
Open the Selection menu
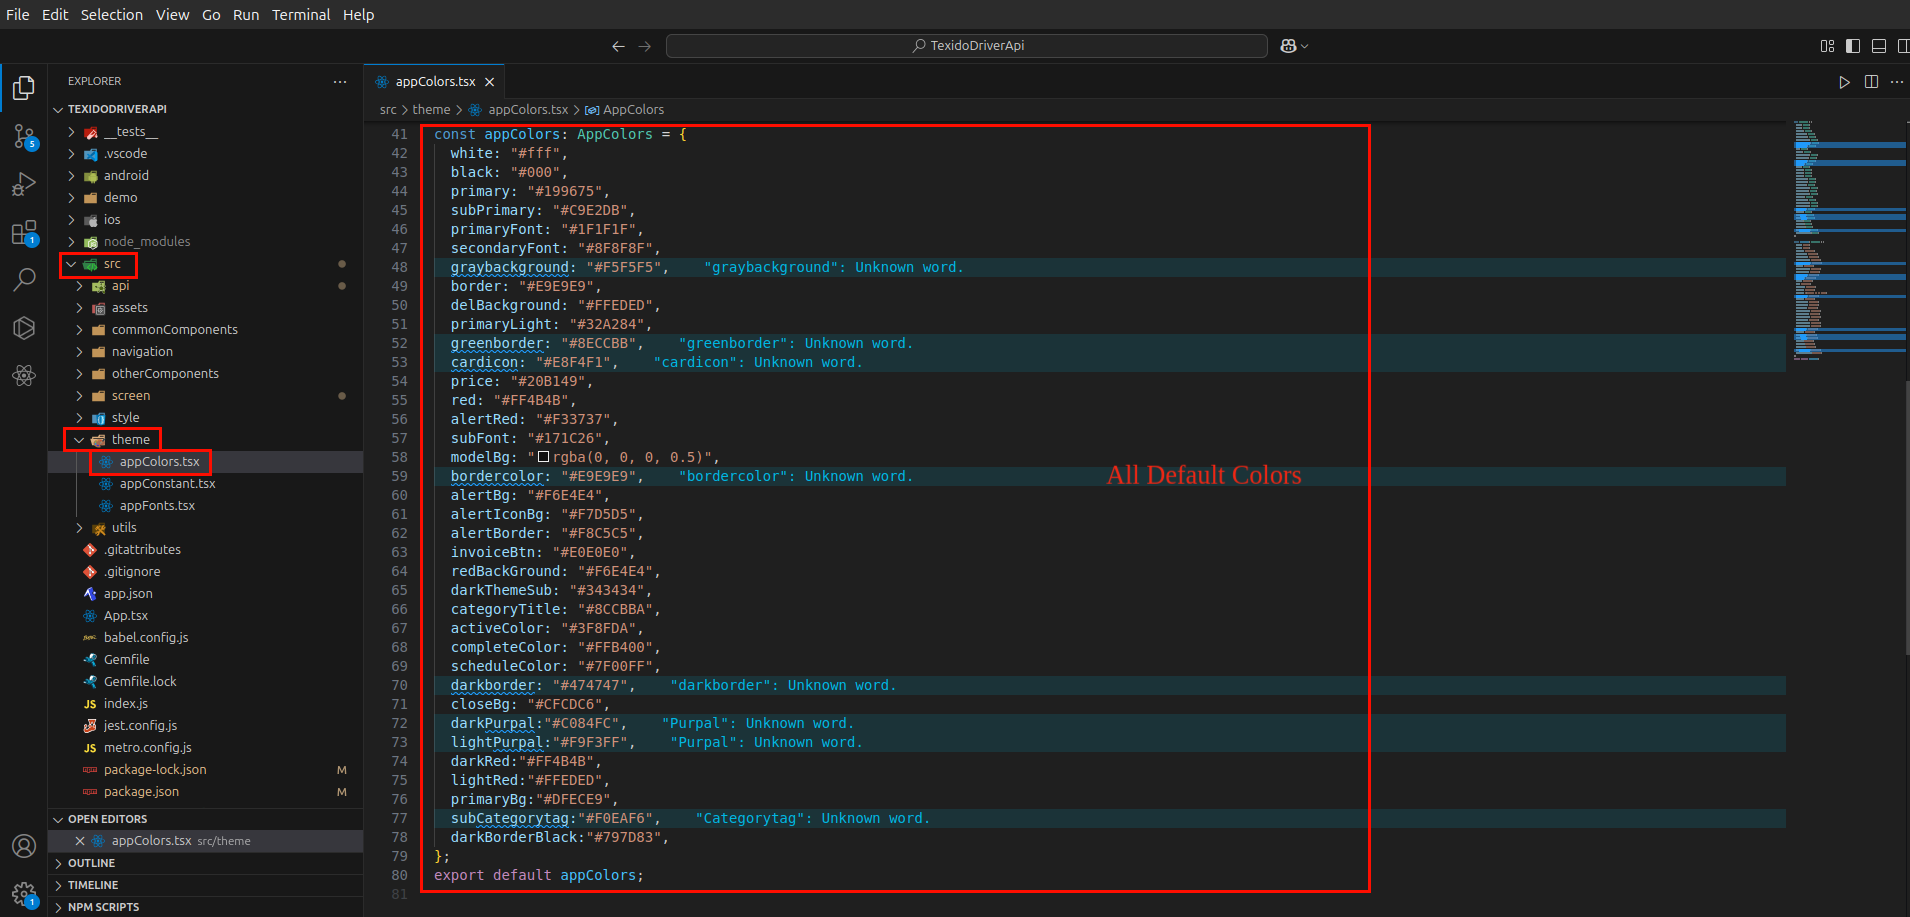[111, 15]
